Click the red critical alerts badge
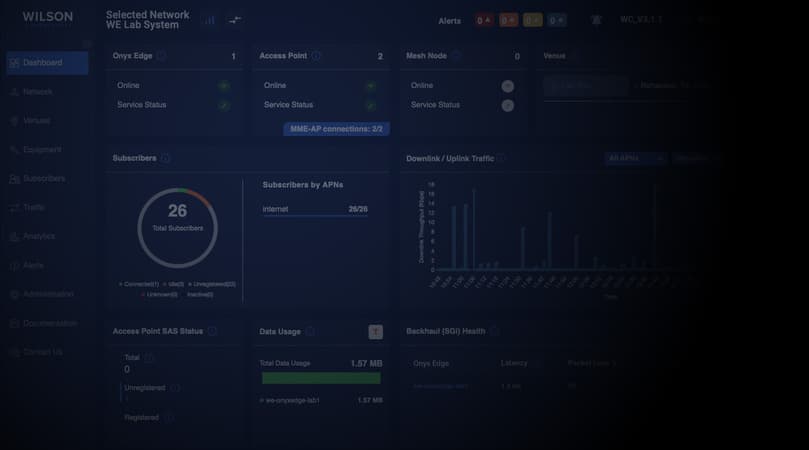This screenshot has width=809, height=450. click(484, 20)
